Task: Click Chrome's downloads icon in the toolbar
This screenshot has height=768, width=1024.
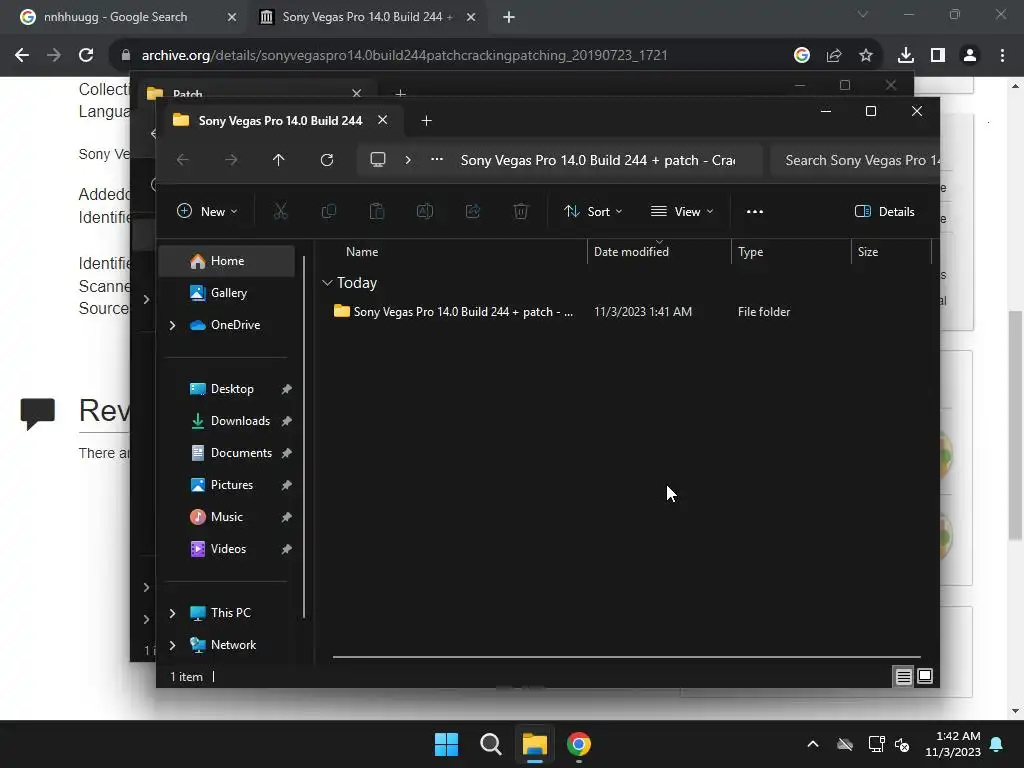Action: [x=905, y=55]
